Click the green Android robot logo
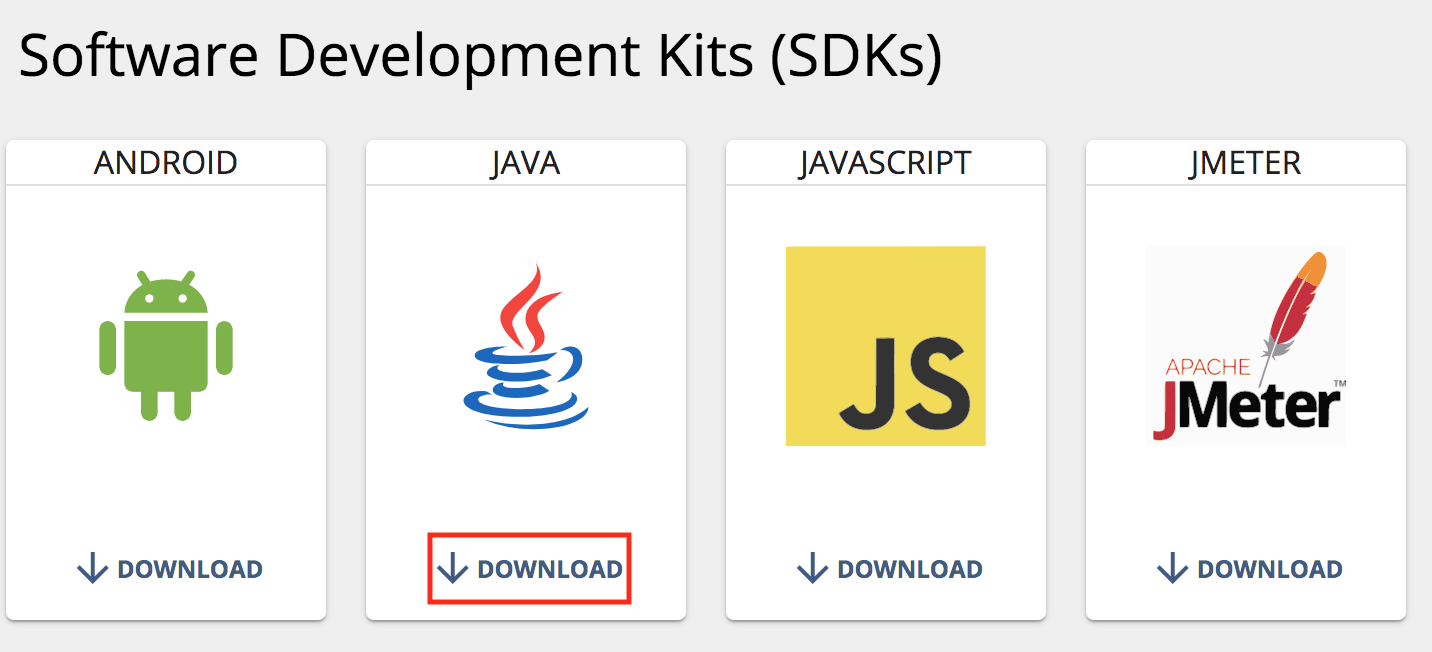This screenshot has width=1432, height=652. (166, 345)
